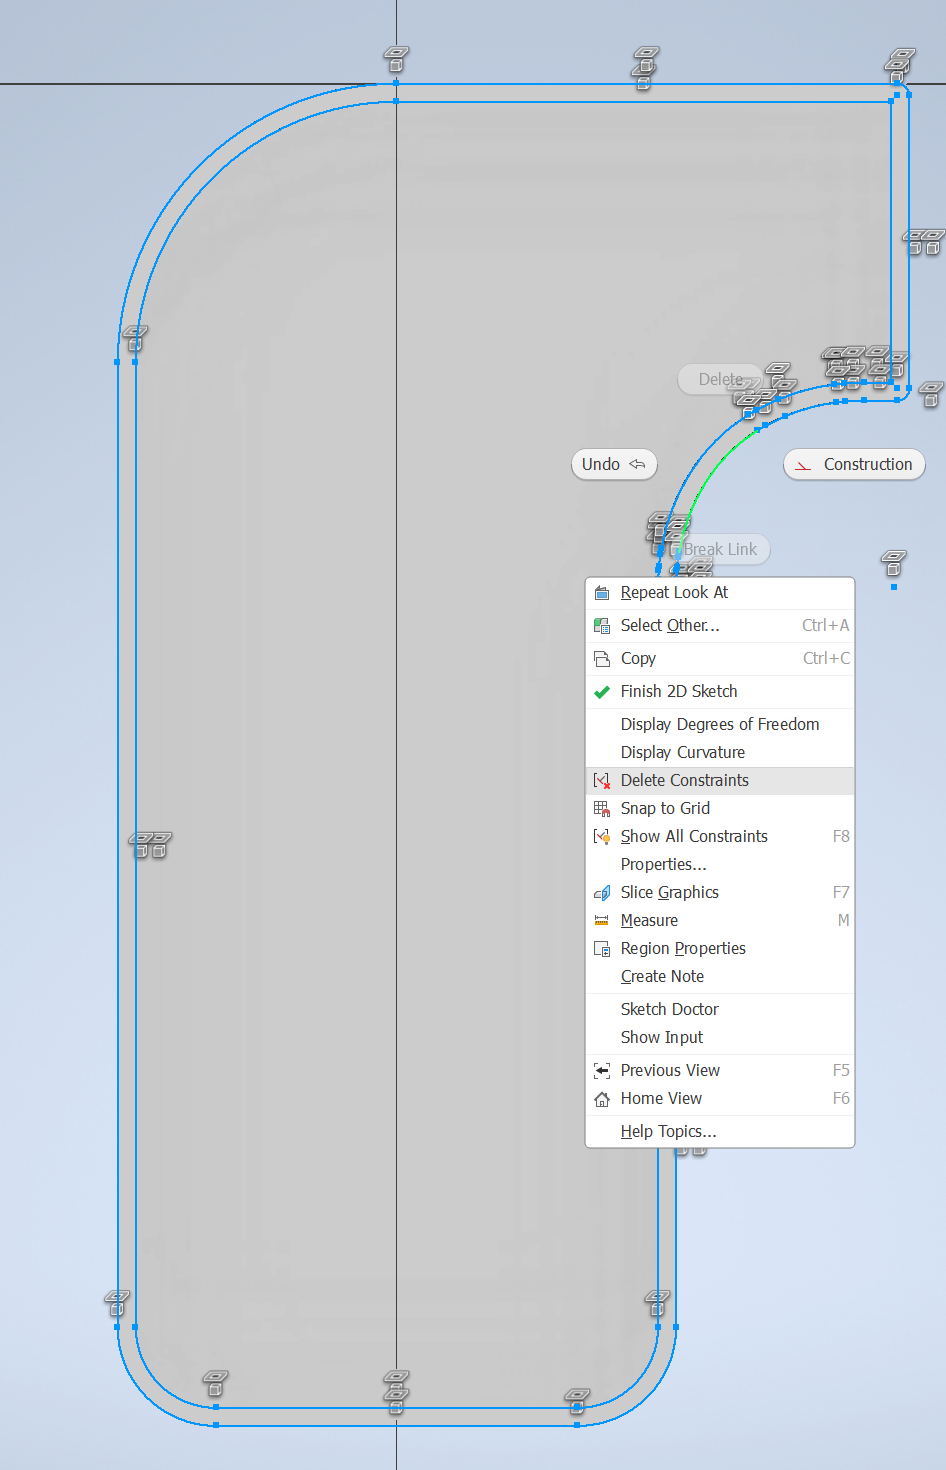Click the Show All Constraints icon

[x=602, y=837]
